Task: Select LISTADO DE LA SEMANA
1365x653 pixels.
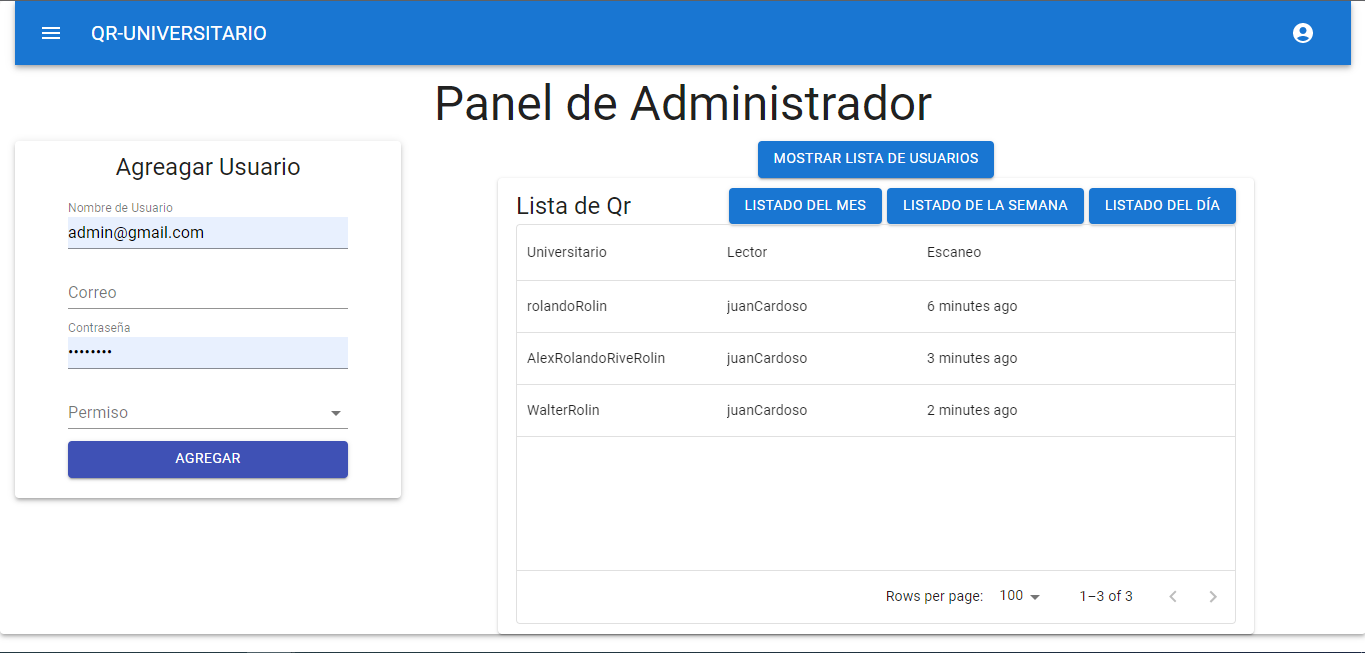Action: [x=984, y=205]
